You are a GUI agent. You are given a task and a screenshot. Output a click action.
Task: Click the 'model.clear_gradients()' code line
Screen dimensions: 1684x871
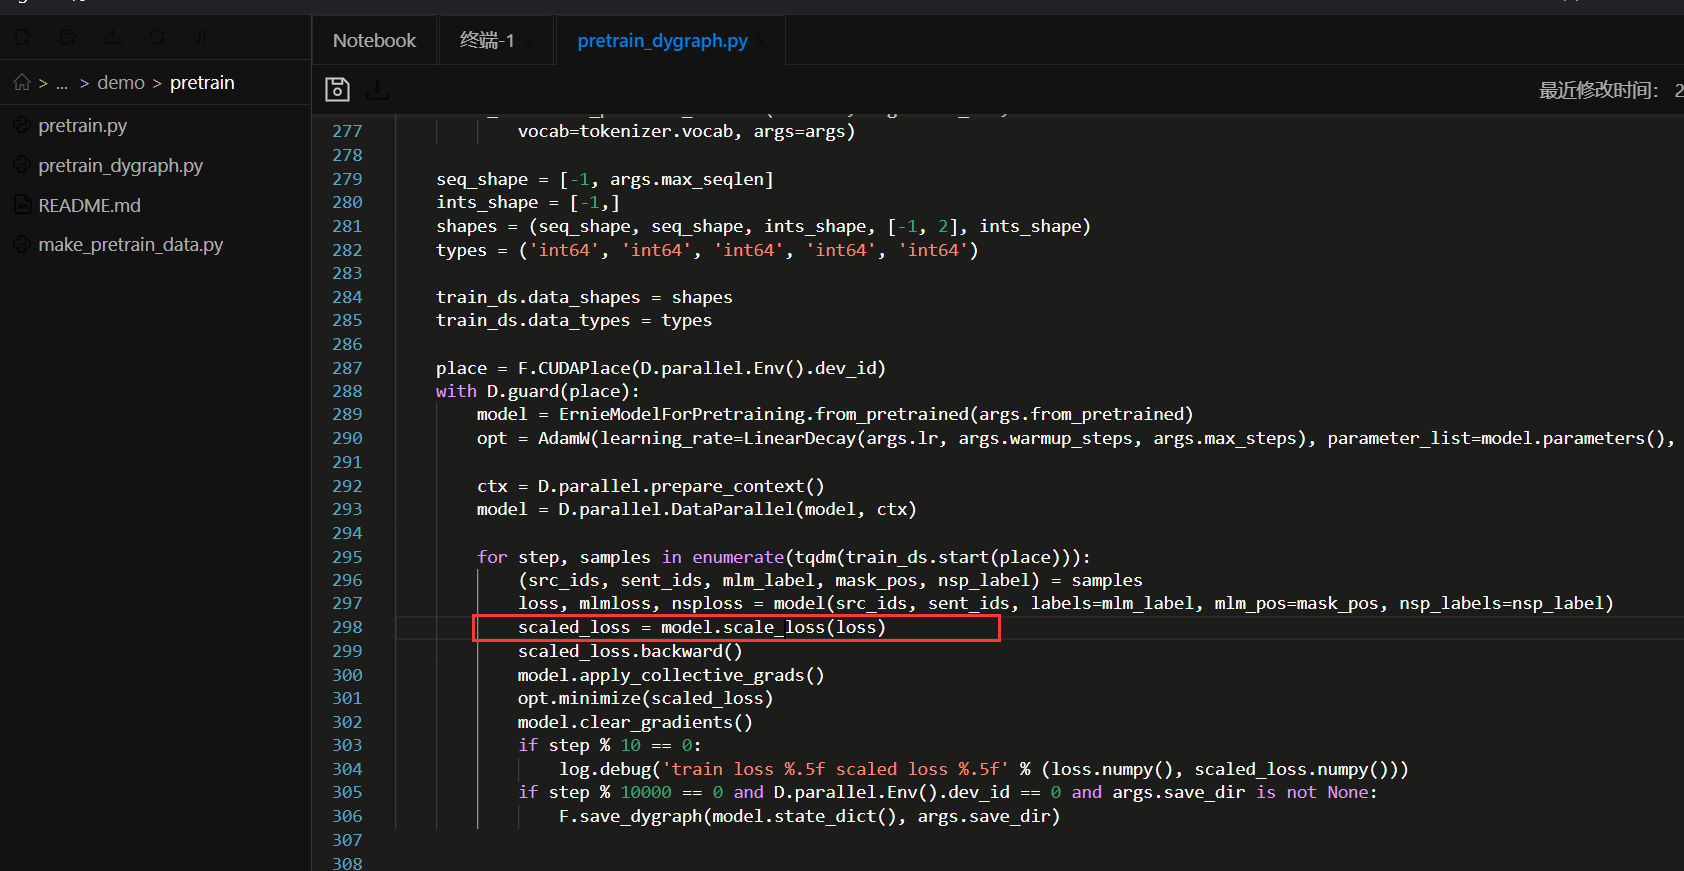pyautogui.click(x=635, y=722)
